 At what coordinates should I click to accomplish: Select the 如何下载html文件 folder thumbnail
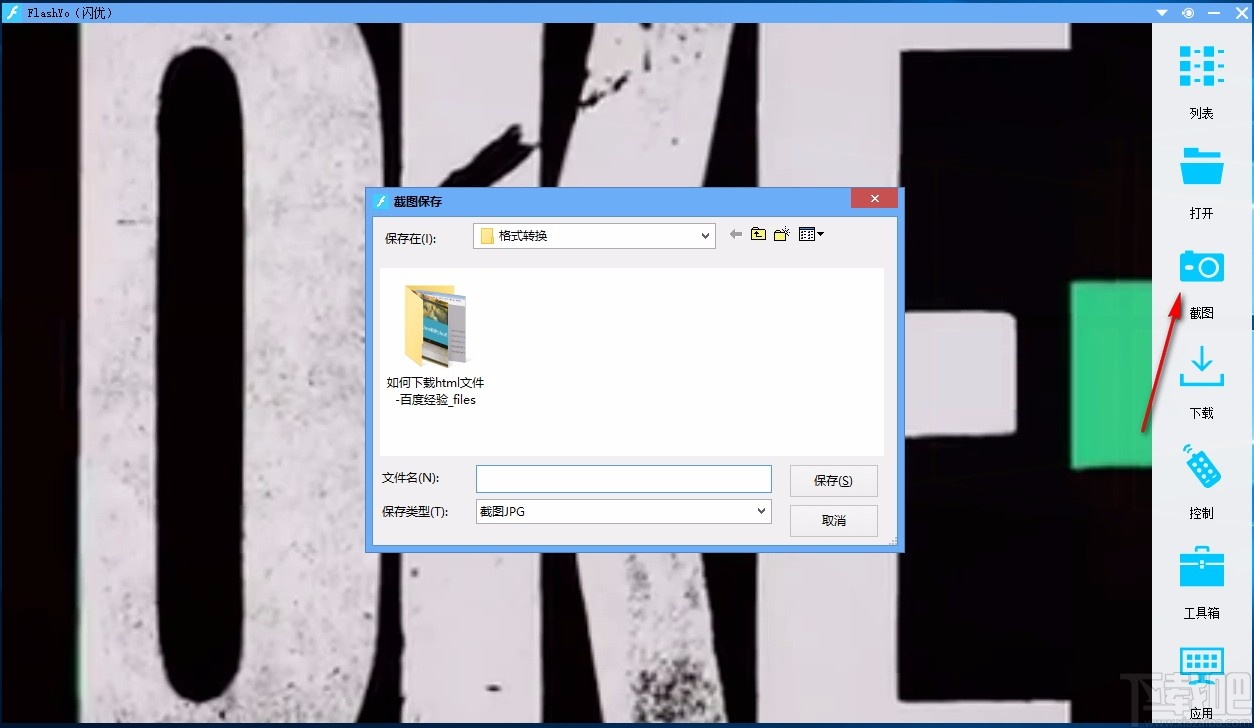(435, 325)
